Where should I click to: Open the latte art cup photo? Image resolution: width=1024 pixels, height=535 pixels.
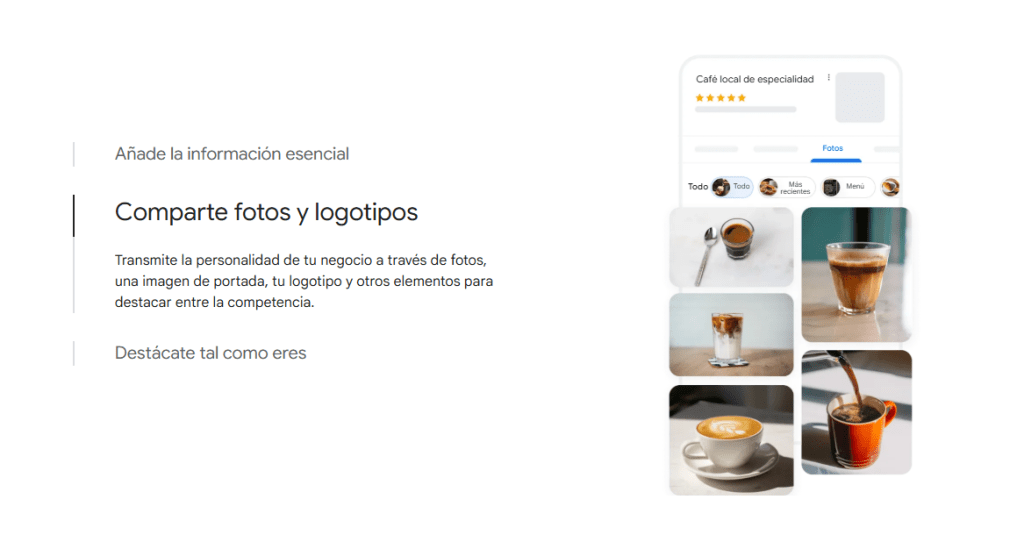(x=731, y=440)
